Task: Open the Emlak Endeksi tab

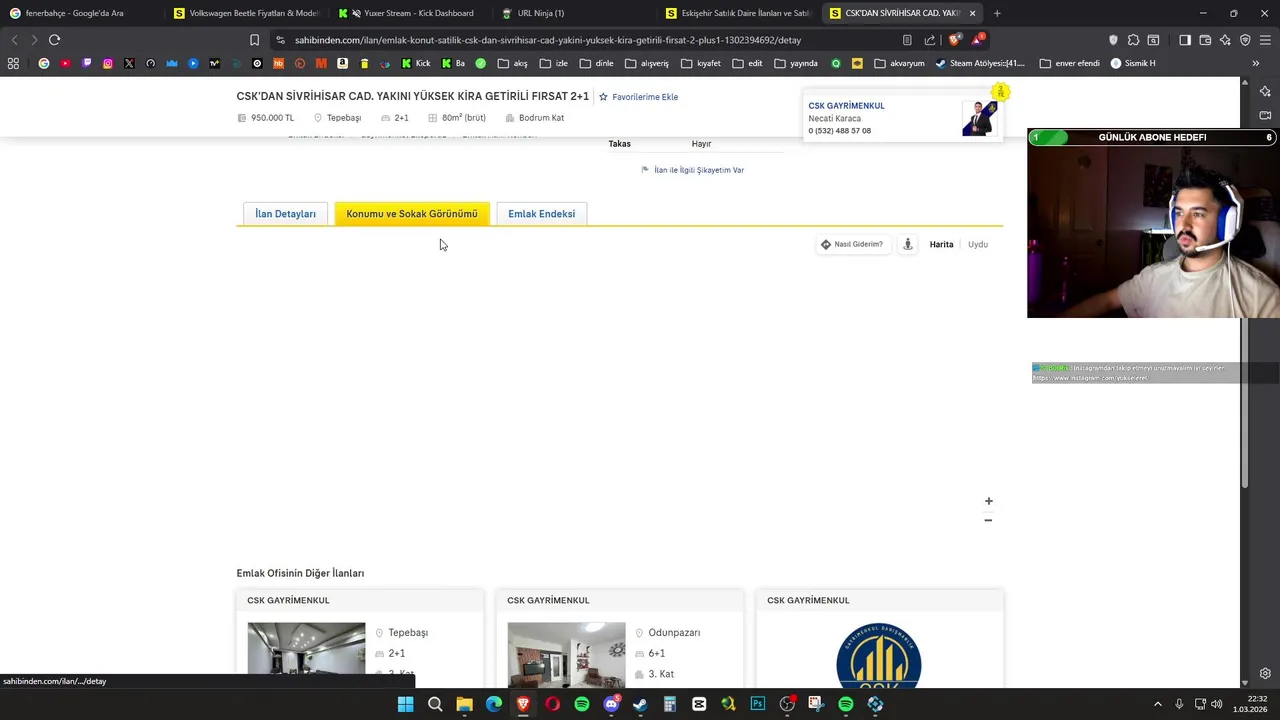Action: pos(541,214)
